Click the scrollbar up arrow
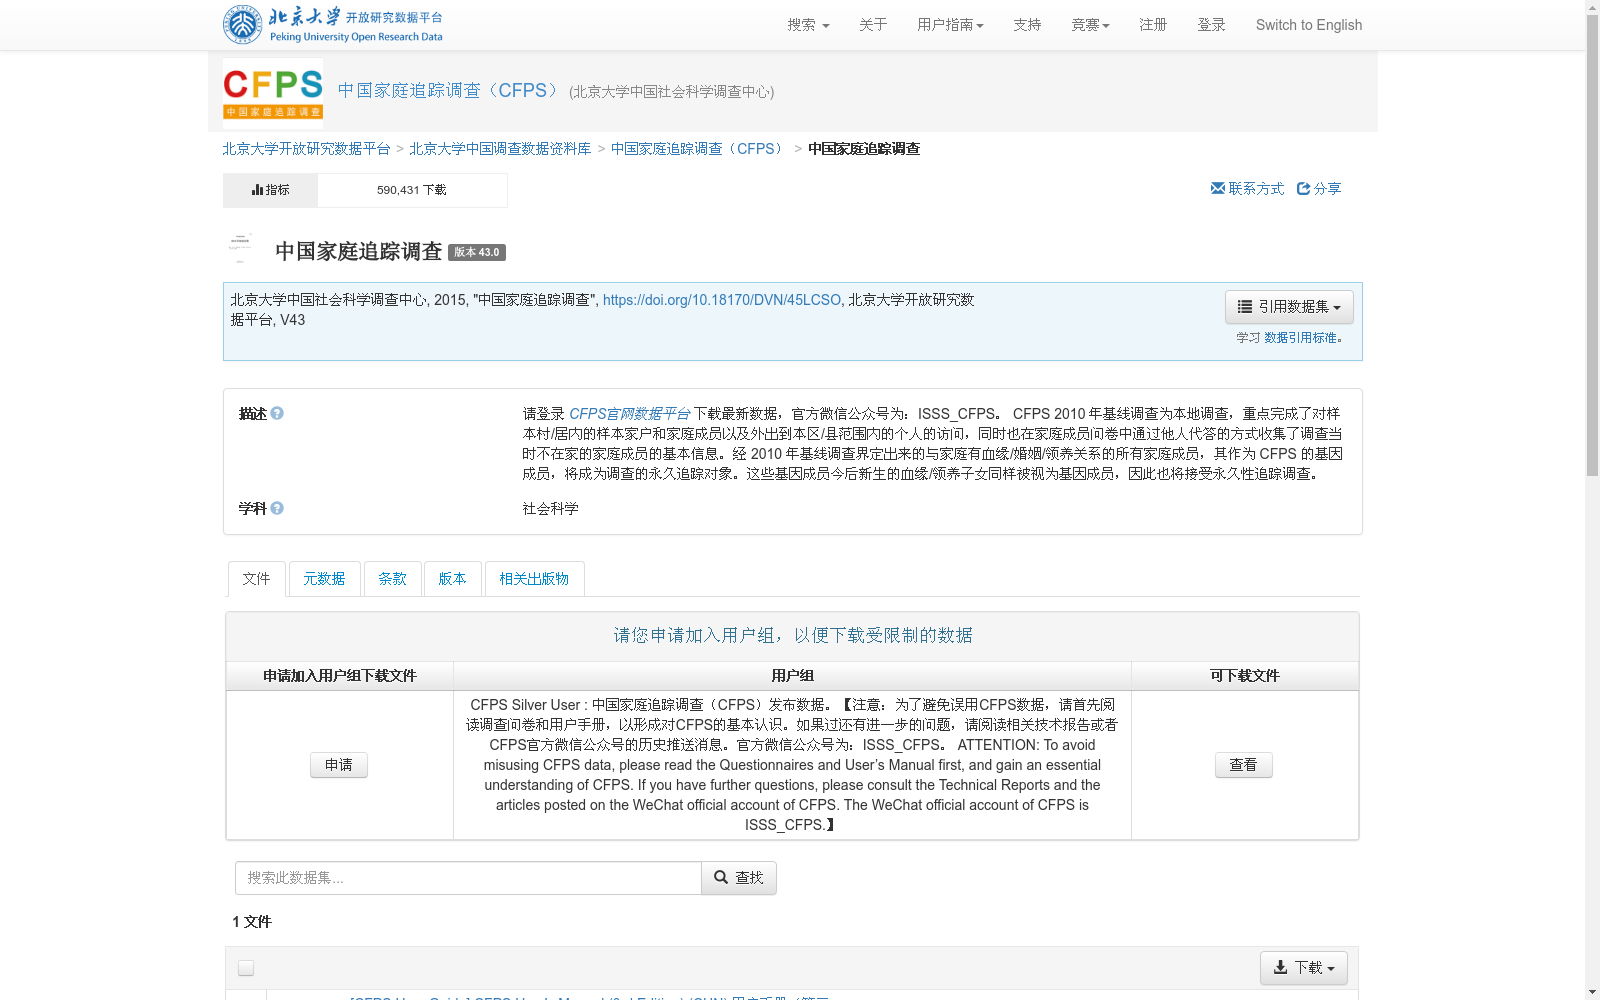The height and width of the screenshot is (1000, 1600). 1593,8
